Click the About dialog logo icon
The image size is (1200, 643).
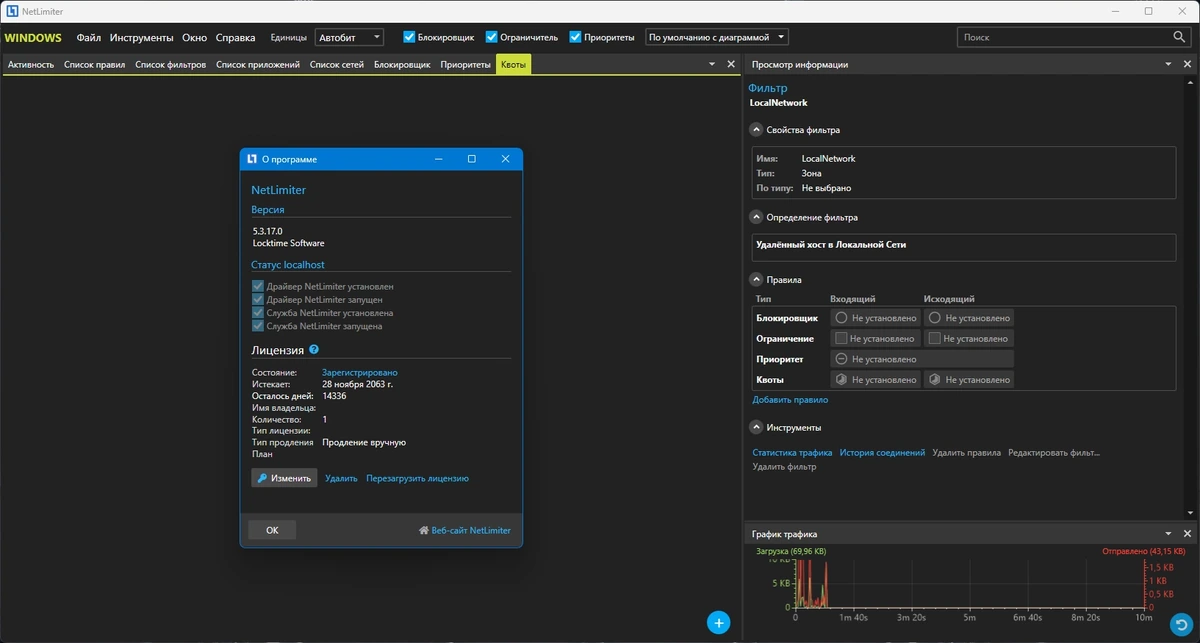click(251, 159)
